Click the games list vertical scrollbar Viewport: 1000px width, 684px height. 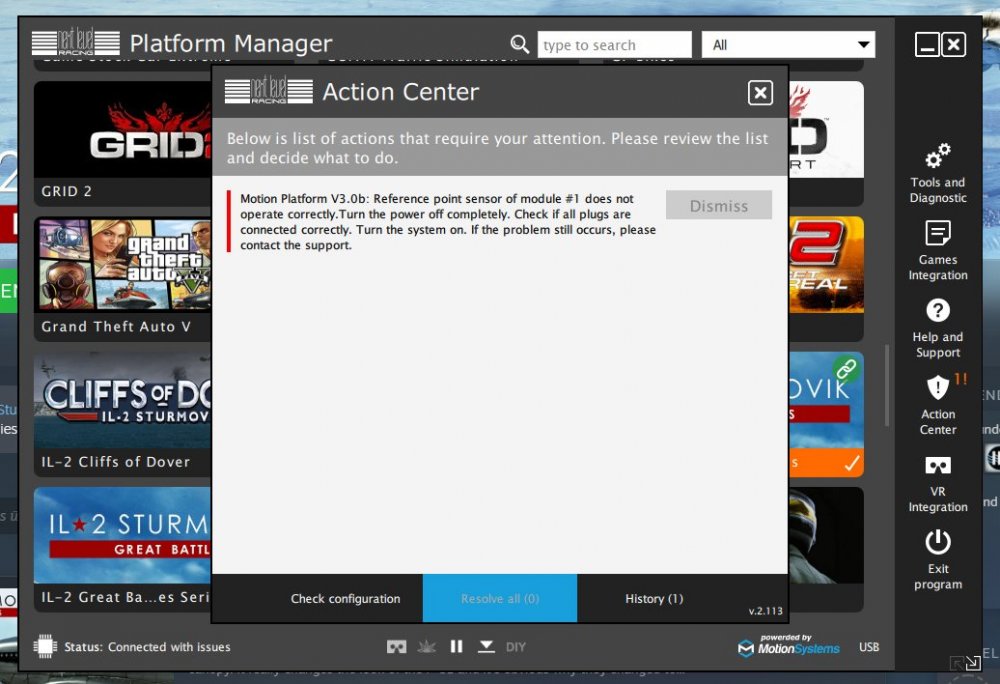tap(886, 386)
